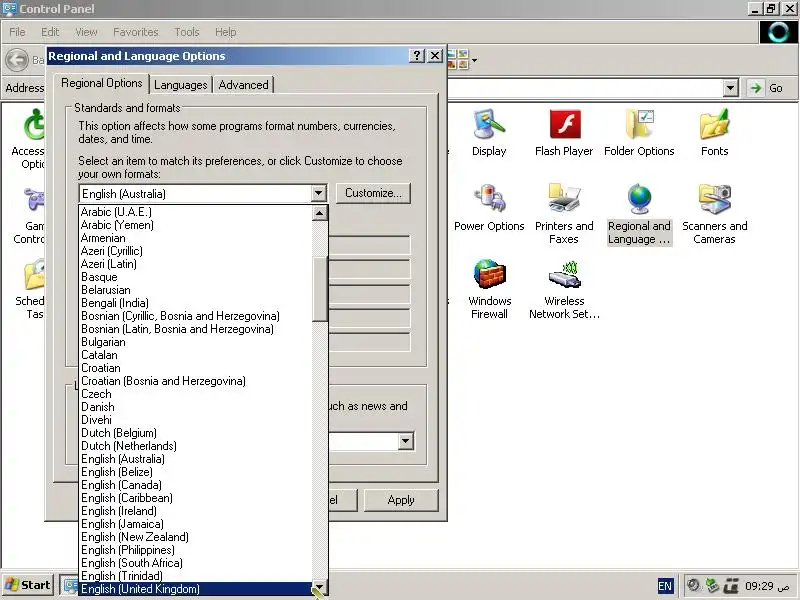Open the address bar dropdown arrow

[x=731, y=88]
